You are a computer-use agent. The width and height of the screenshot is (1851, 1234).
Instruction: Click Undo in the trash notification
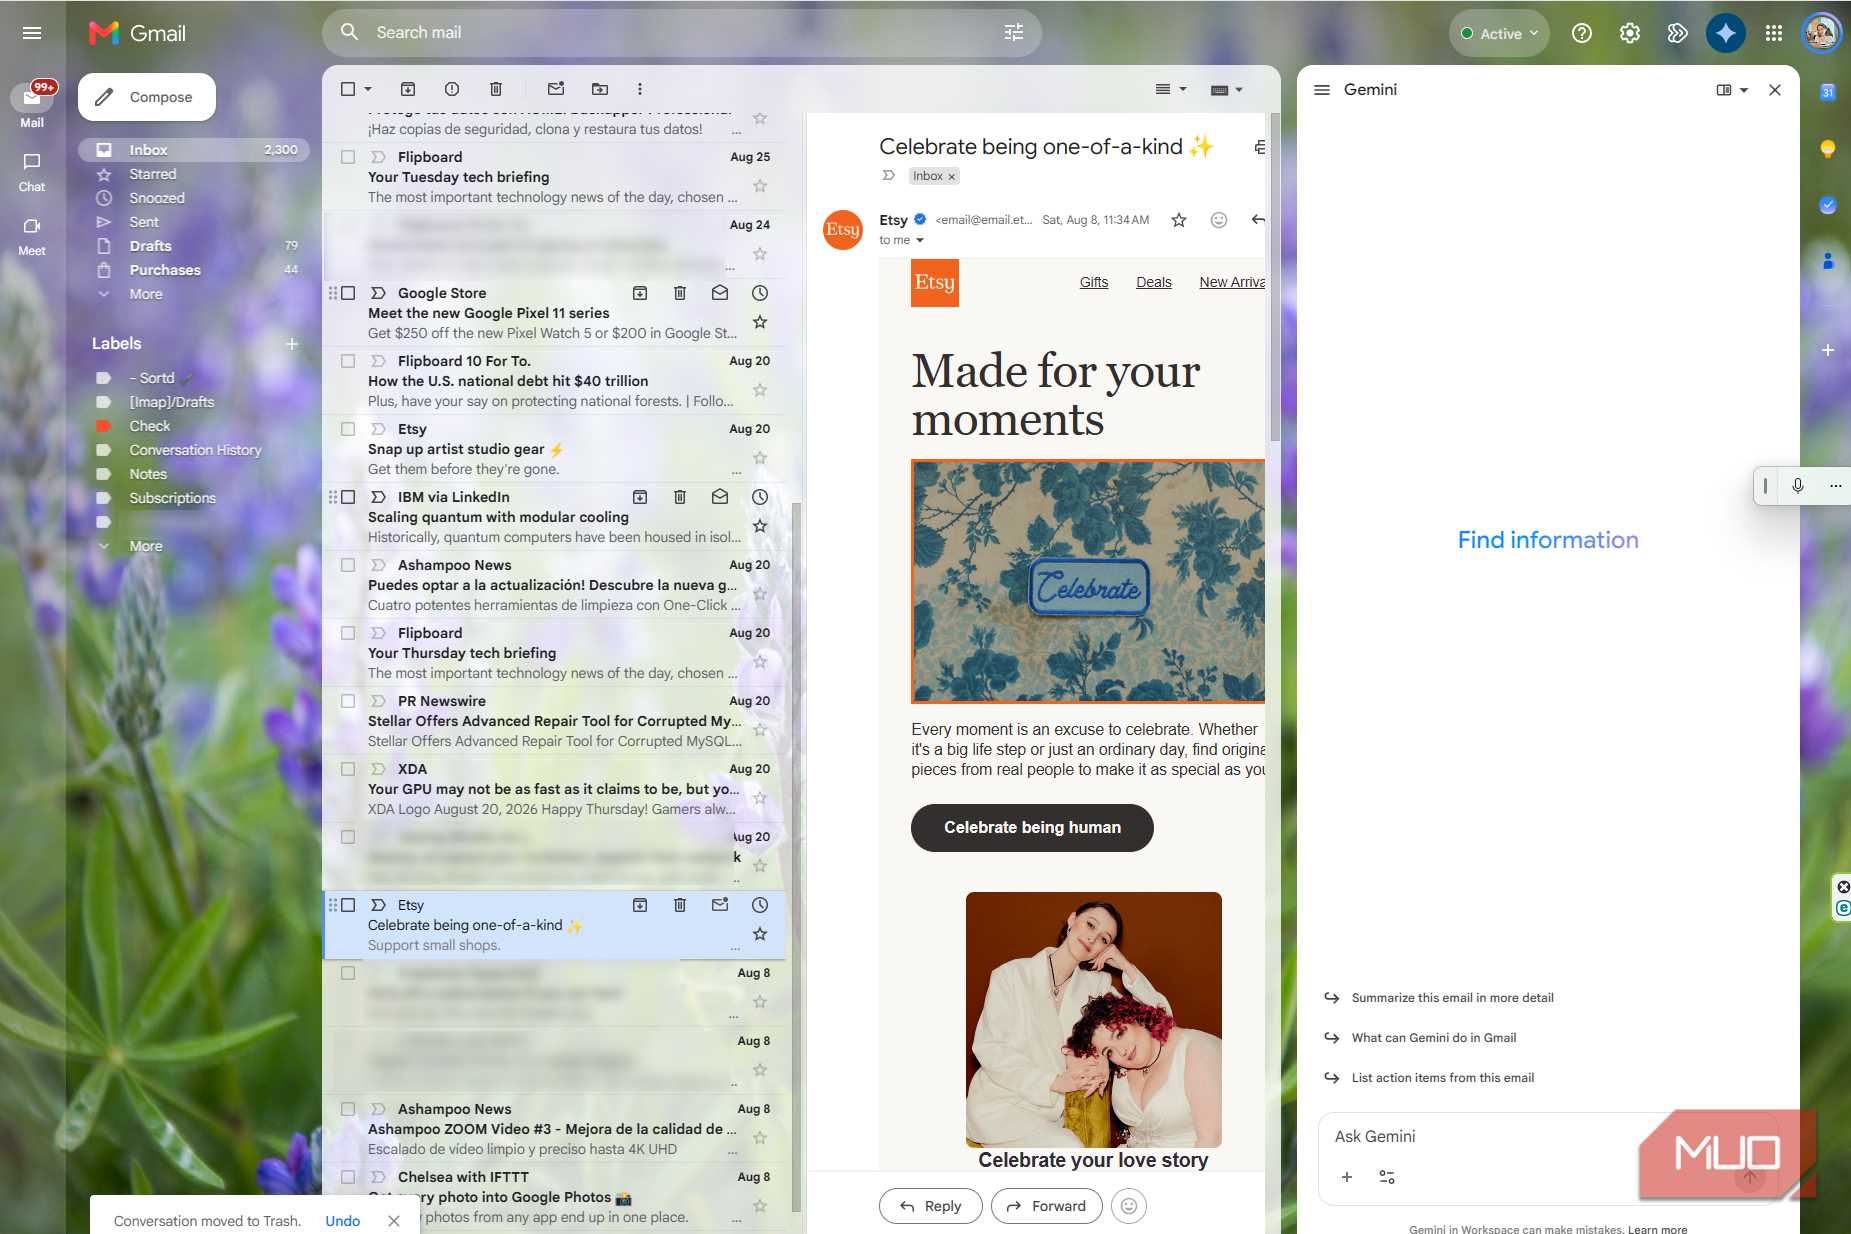(342, 1221)
